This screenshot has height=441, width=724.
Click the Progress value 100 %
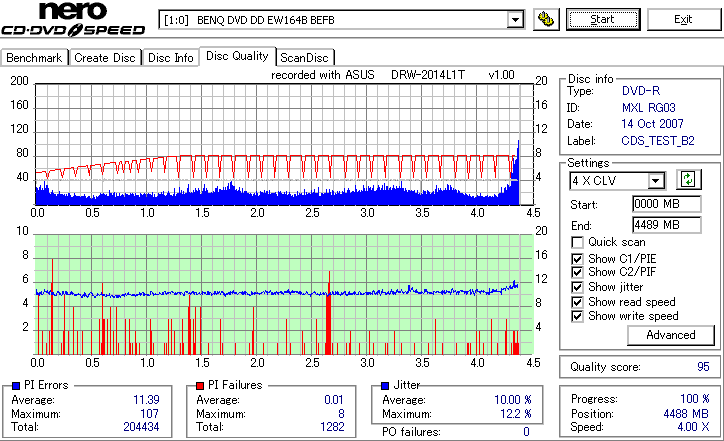pos(694,399)
